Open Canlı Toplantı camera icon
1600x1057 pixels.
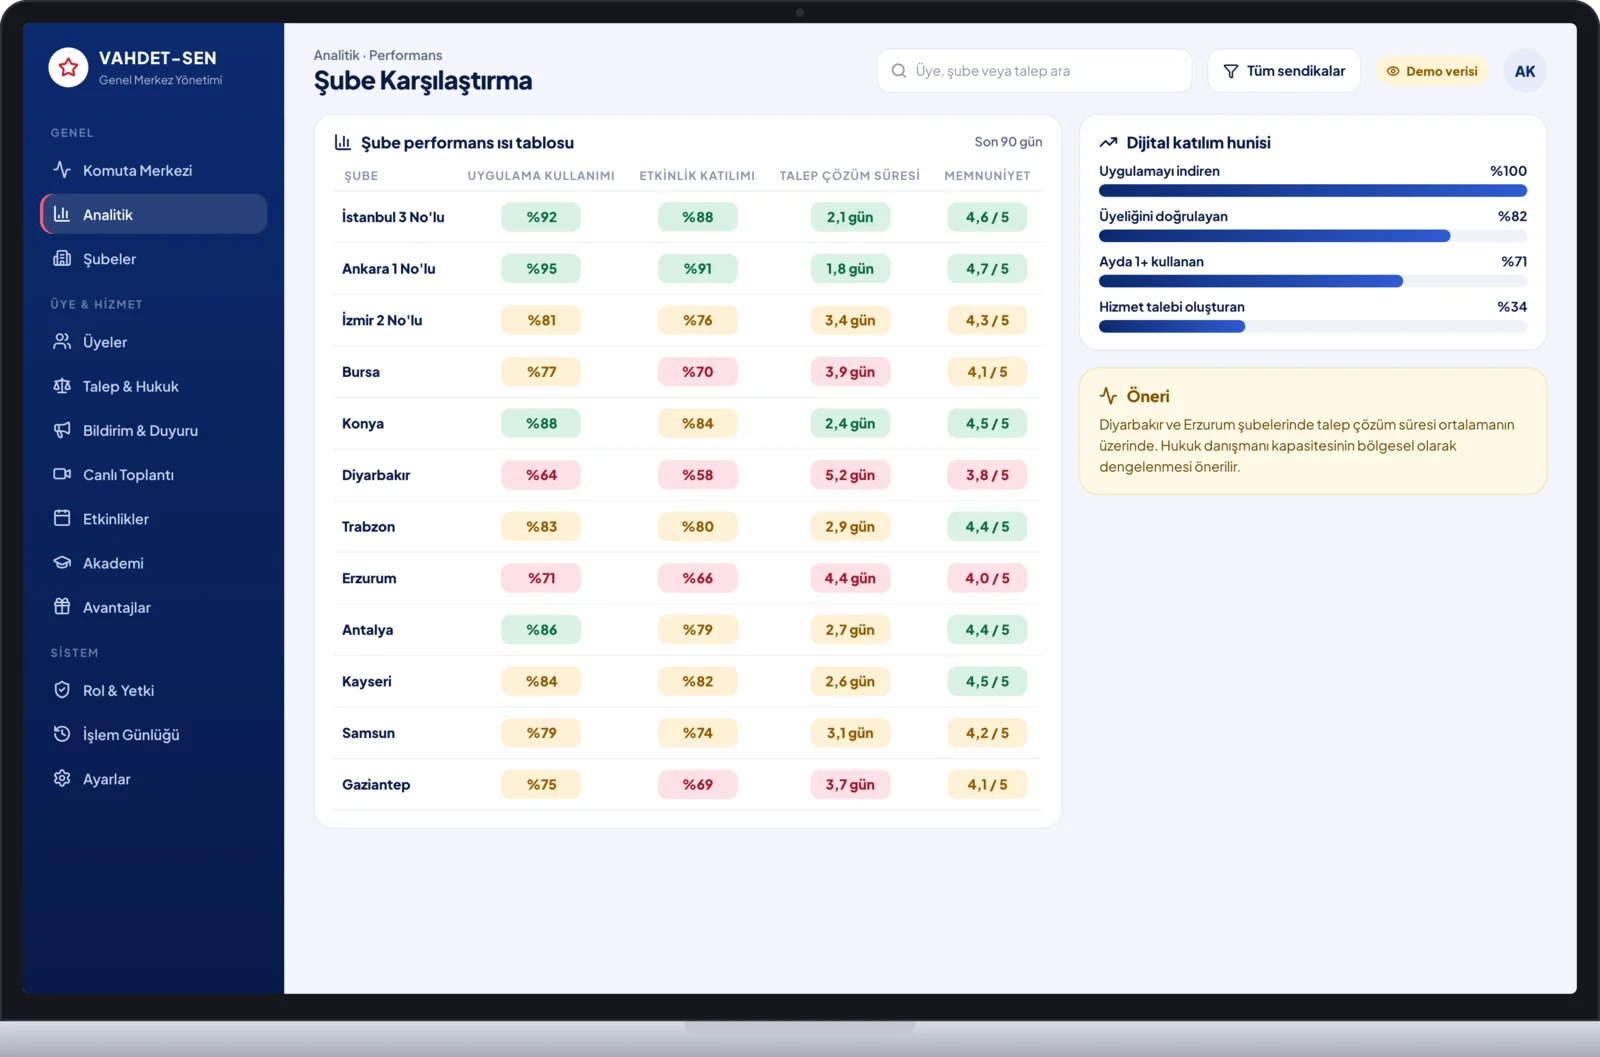(x=62, y=474)
